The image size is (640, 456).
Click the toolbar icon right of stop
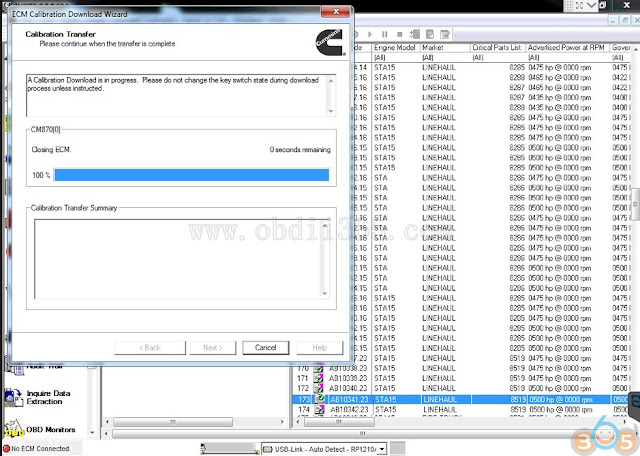415,35
